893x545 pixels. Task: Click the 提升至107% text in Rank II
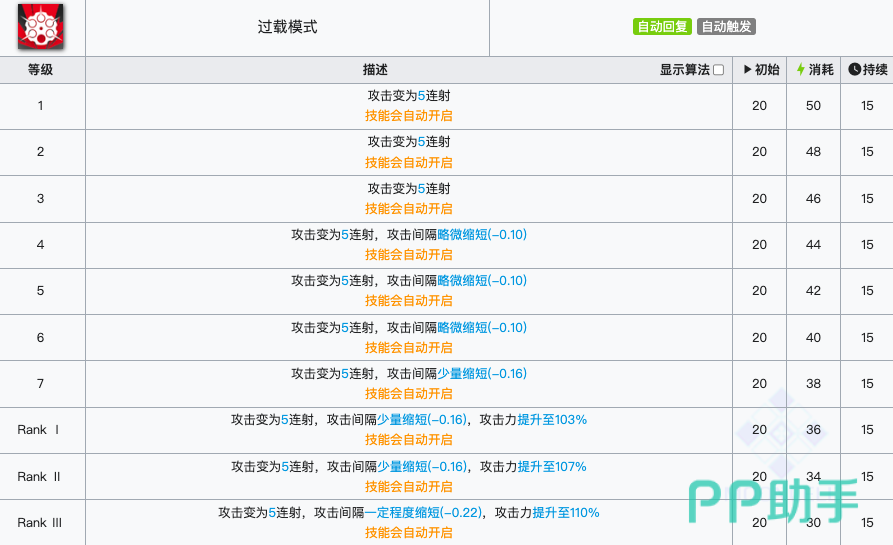point(552,466)
